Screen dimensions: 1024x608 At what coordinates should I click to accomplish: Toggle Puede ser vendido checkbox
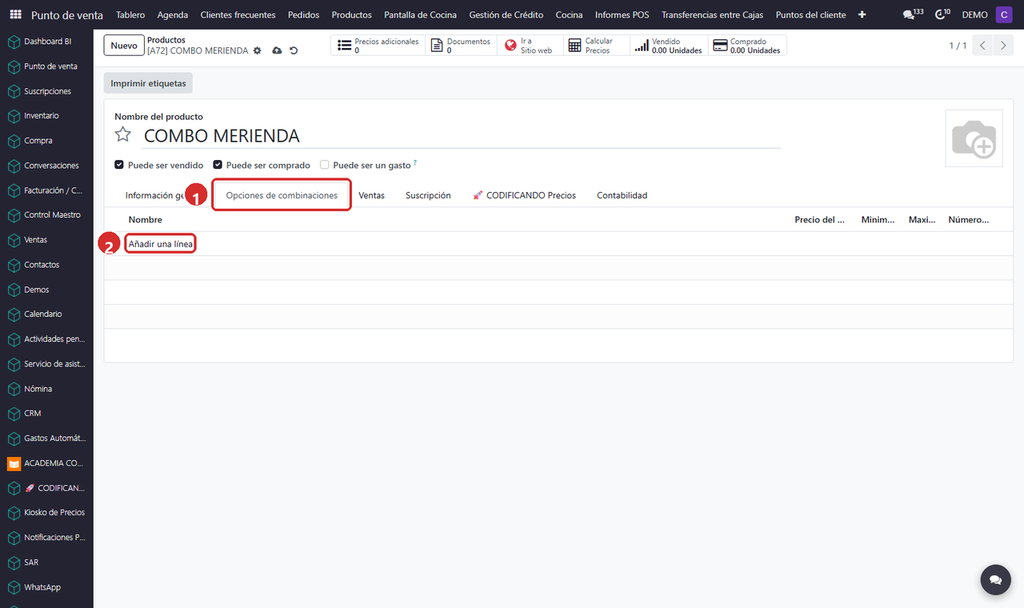119,165
